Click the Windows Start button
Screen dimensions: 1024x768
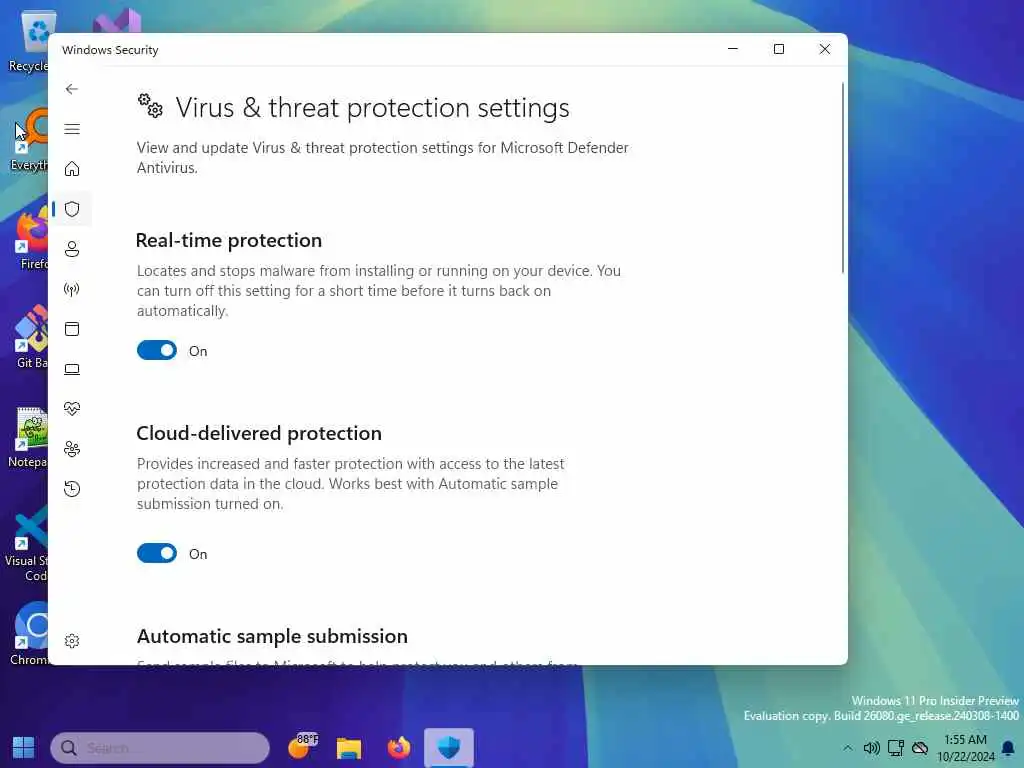[24, 748]
